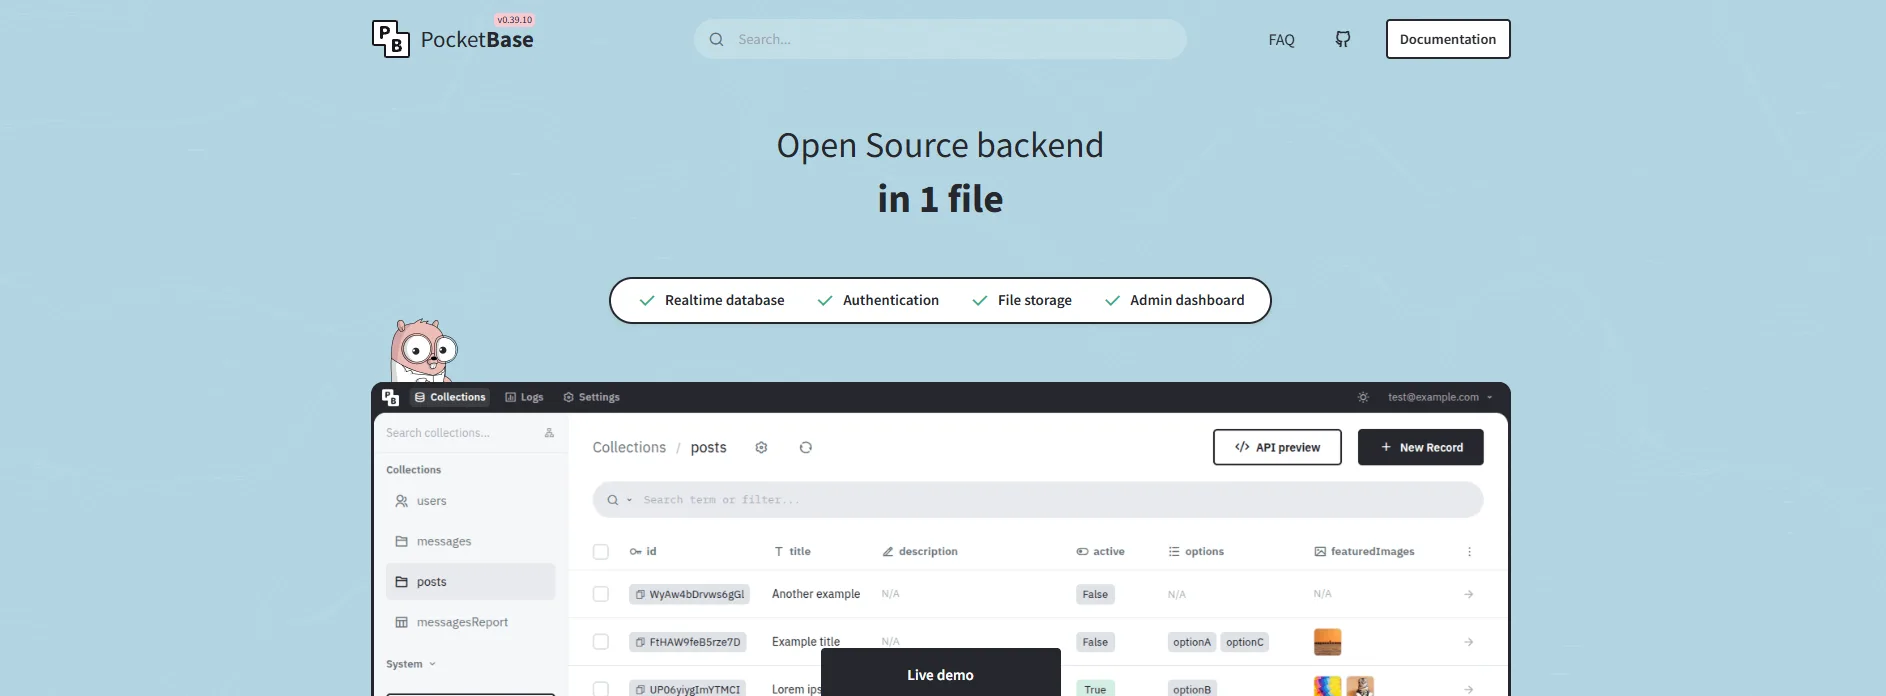
Task: Select messages collection
Action: (x=470, y=541)
